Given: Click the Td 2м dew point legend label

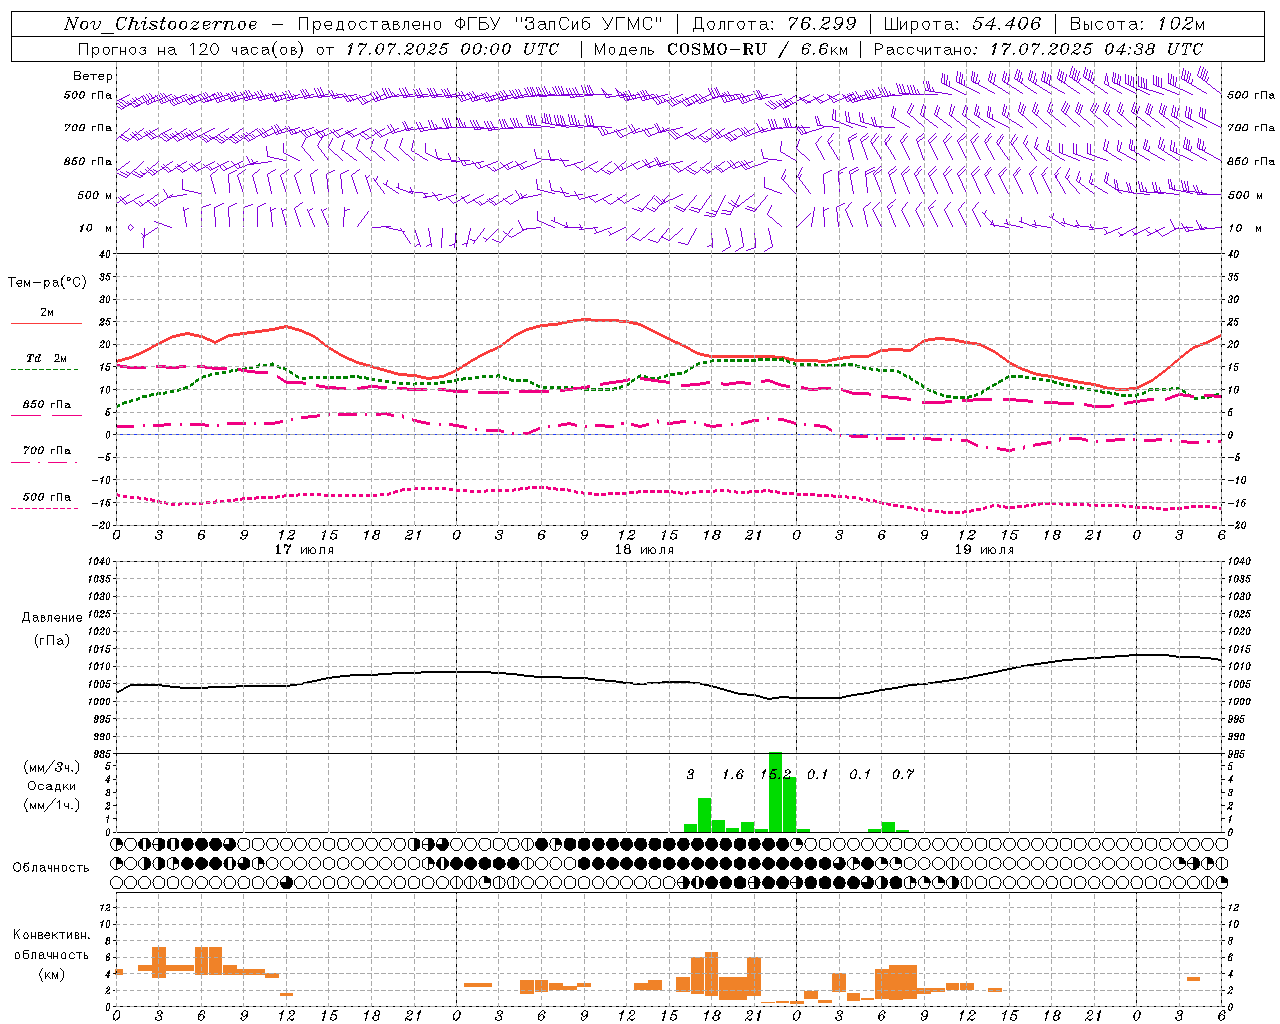Looking at the screenshot, I should pyautogui.click(x=46, y=358).
